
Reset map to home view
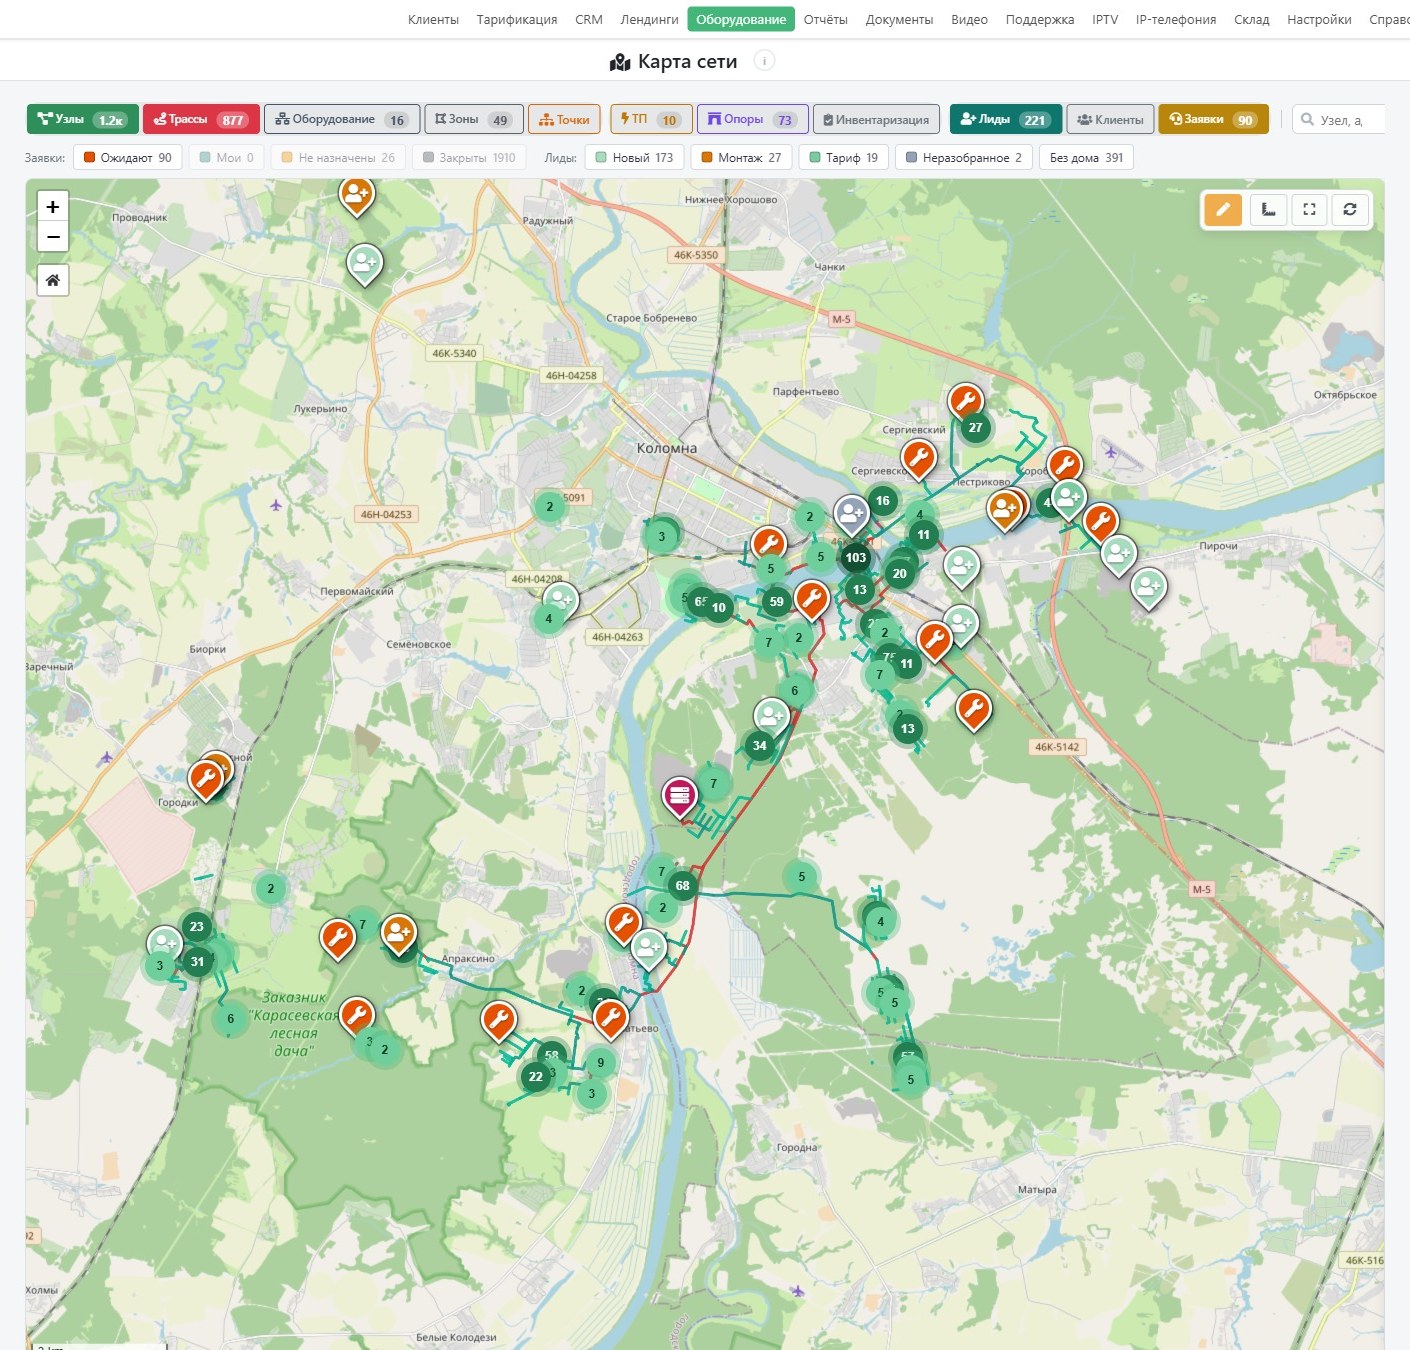pyautogui.click(x=53, y=280)
